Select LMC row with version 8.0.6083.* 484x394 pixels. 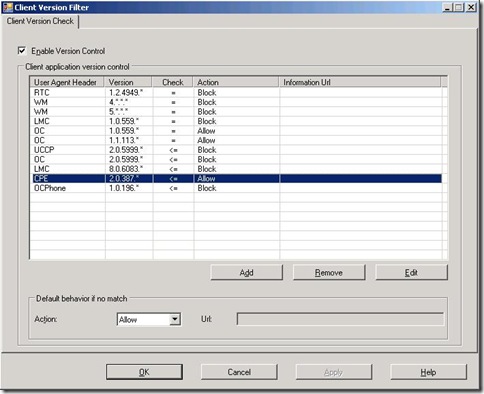tap(236, 169)
